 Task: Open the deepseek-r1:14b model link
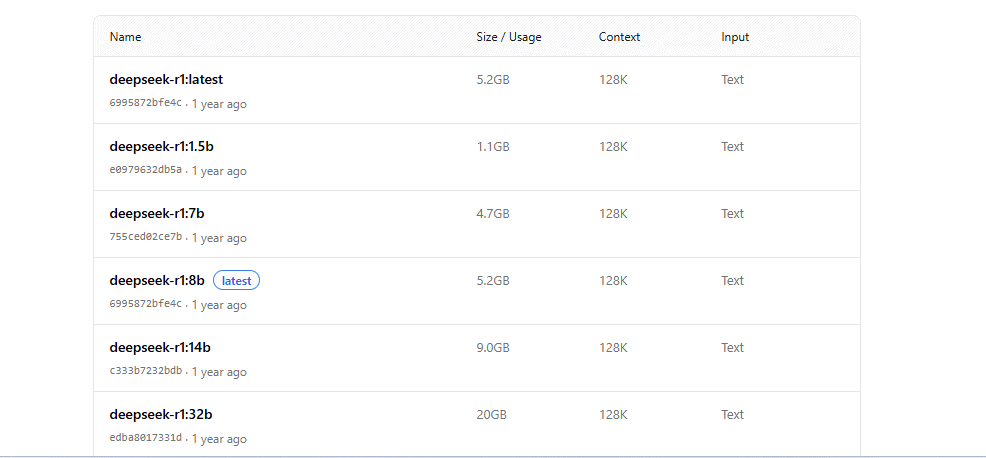pos(160,348)
